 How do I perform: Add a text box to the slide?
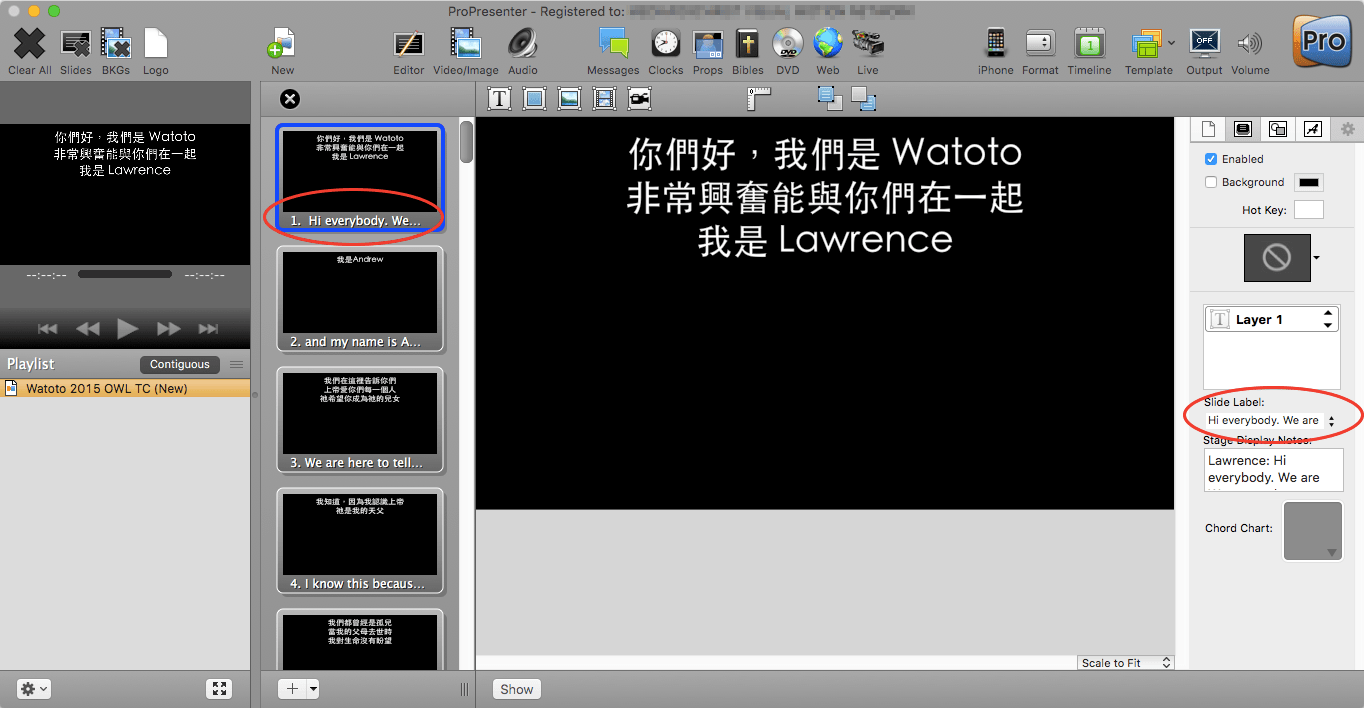pos(499,98)
